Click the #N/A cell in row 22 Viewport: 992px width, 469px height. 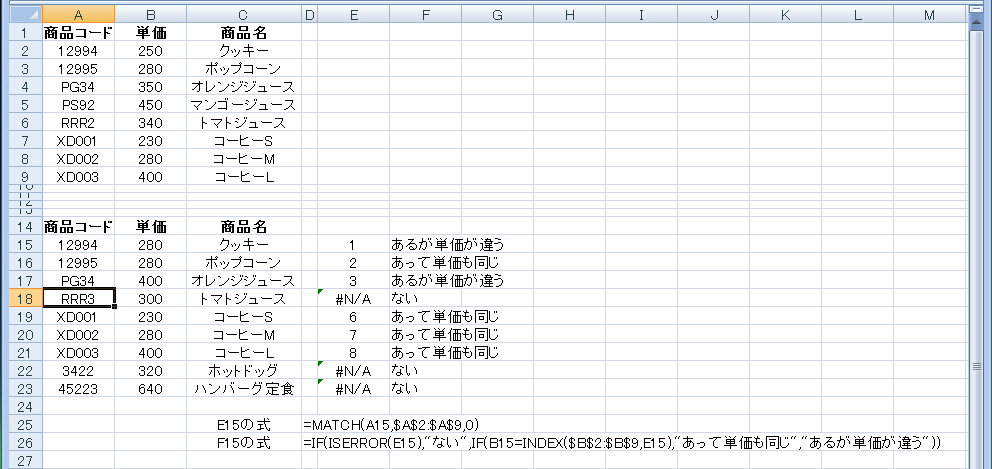point(352,370)
